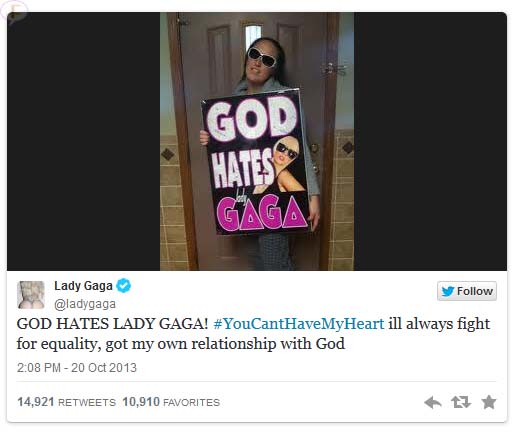The height and width of the screenshot is (438, 517).
Task: Click the black area left of the photo
Action: pos(83,141)
